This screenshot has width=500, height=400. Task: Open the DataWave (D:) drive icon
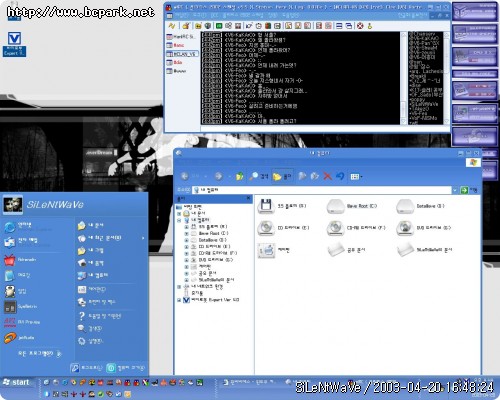coord(405,206)
